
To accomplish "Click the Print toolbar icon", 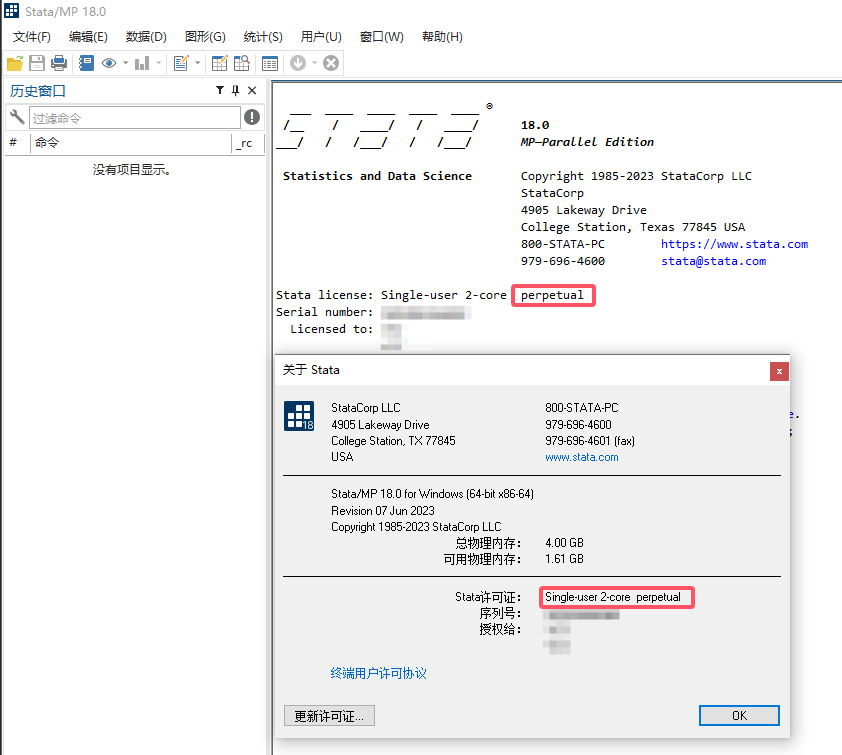I will click(x=59, y=63).
